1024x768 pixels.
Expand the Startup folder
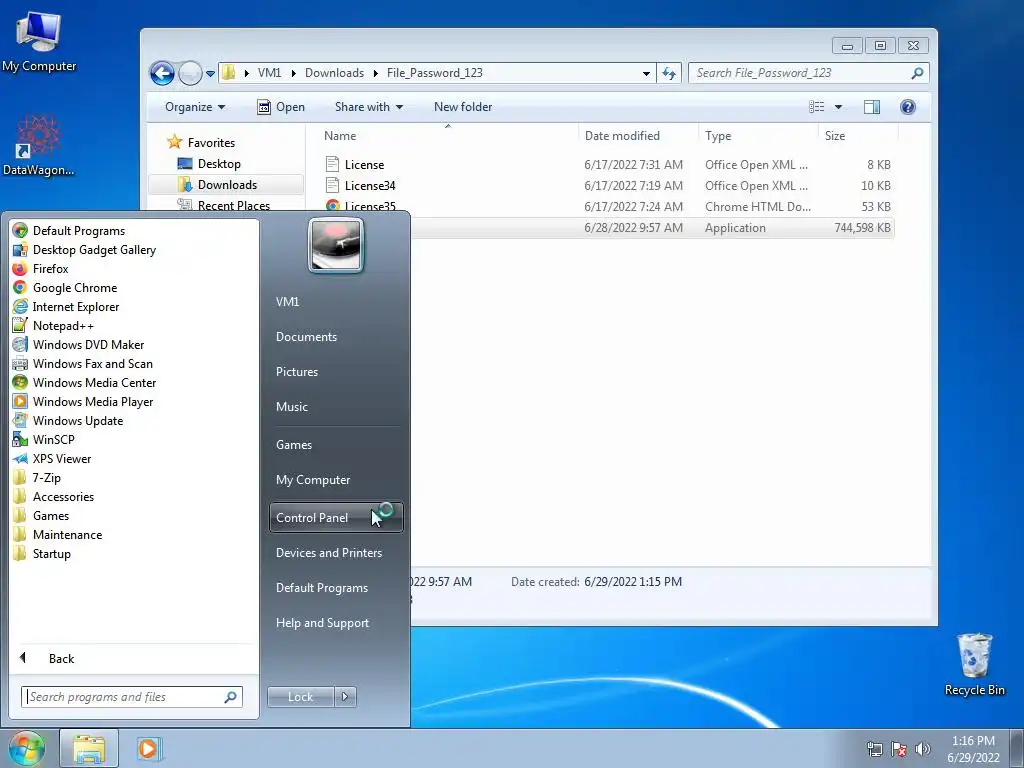click(x=51, y=552)
